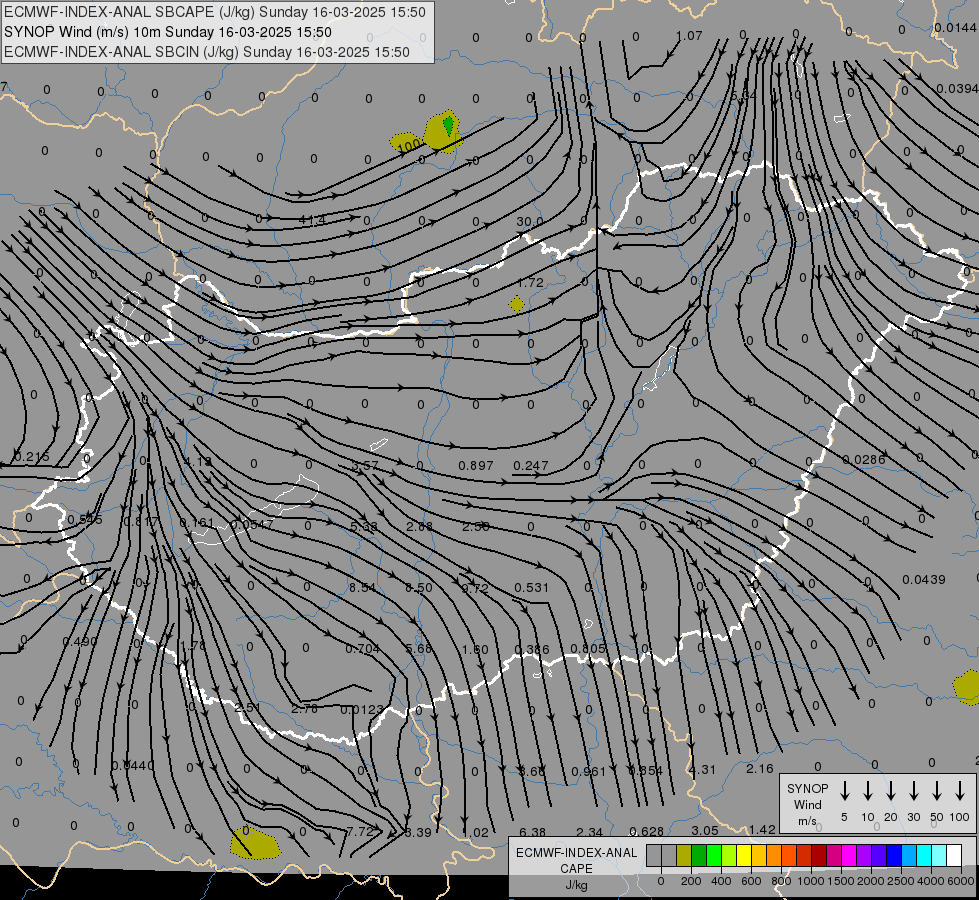Click the 0.531 value label
The width and height of the screenshot is (979, 900).
(x=531, y=588)
